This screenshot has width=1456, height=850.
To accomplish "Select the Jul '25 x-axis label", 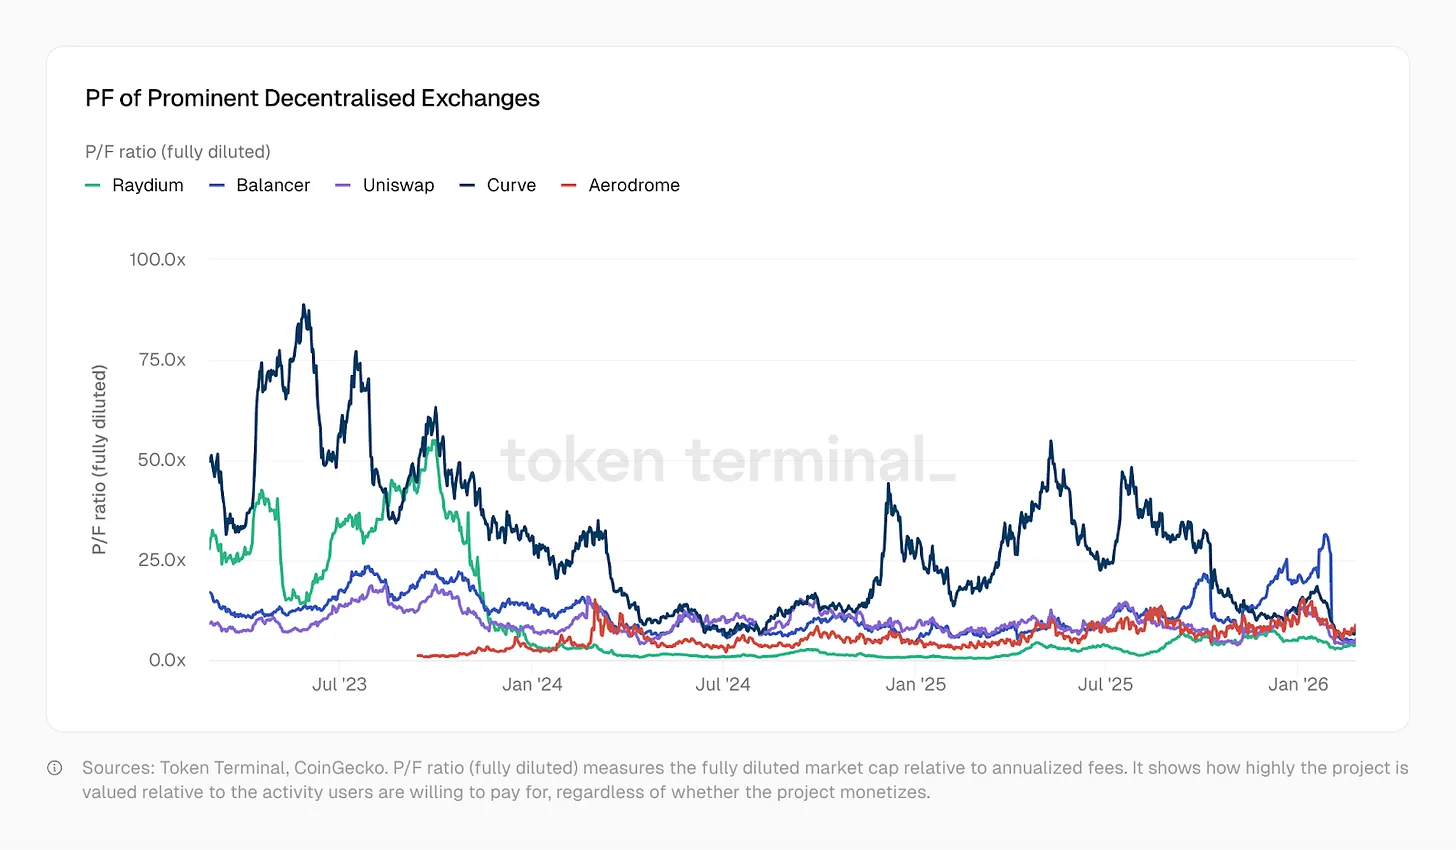I will pos(1105,684).
